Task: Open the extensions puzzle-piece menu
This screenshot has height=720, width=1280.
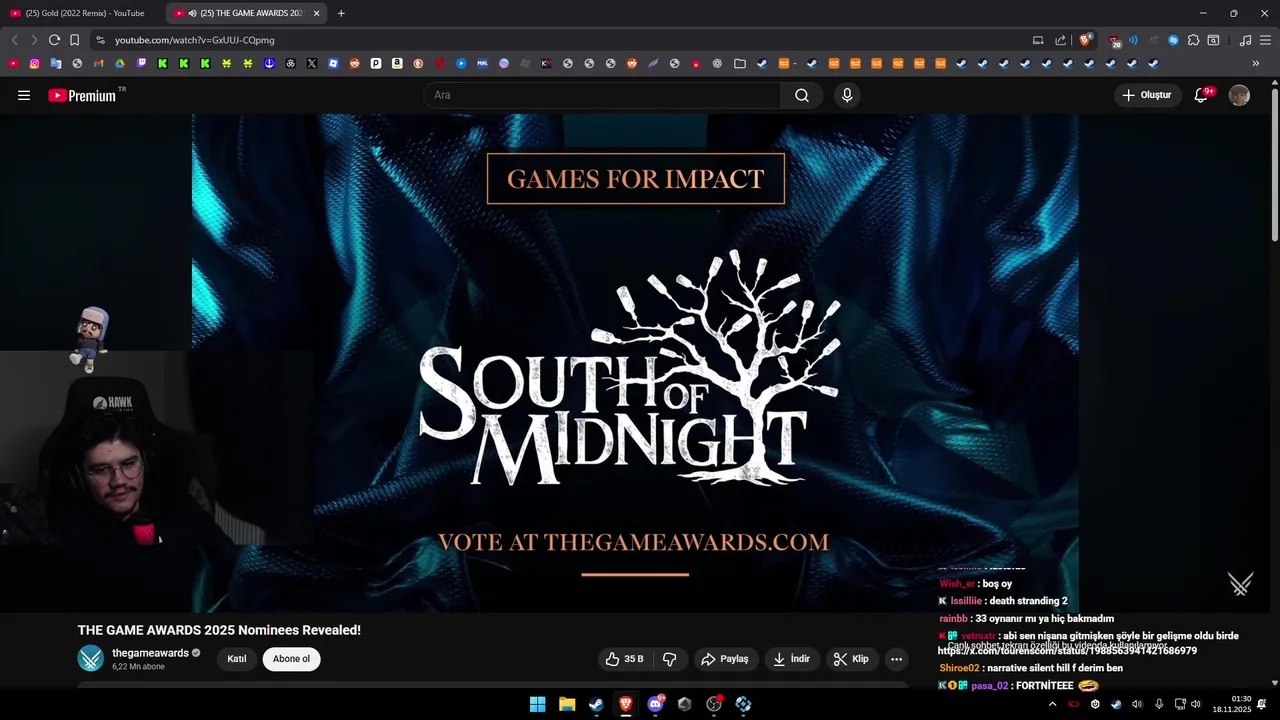Action: [x=1193, y=40]
